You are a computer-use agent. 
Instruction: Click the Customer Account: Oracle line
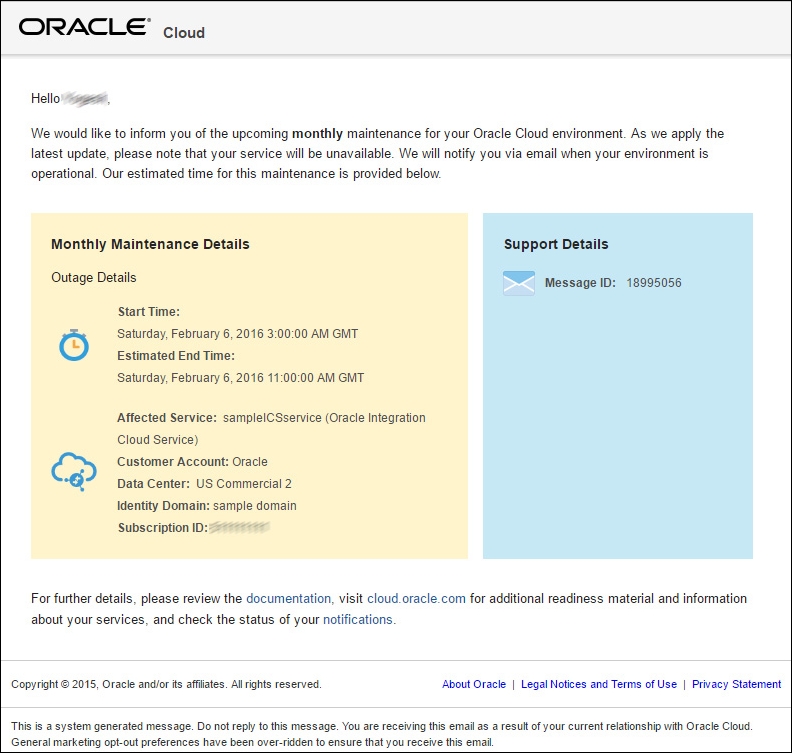pyautogui.click(x=192, y=462)
